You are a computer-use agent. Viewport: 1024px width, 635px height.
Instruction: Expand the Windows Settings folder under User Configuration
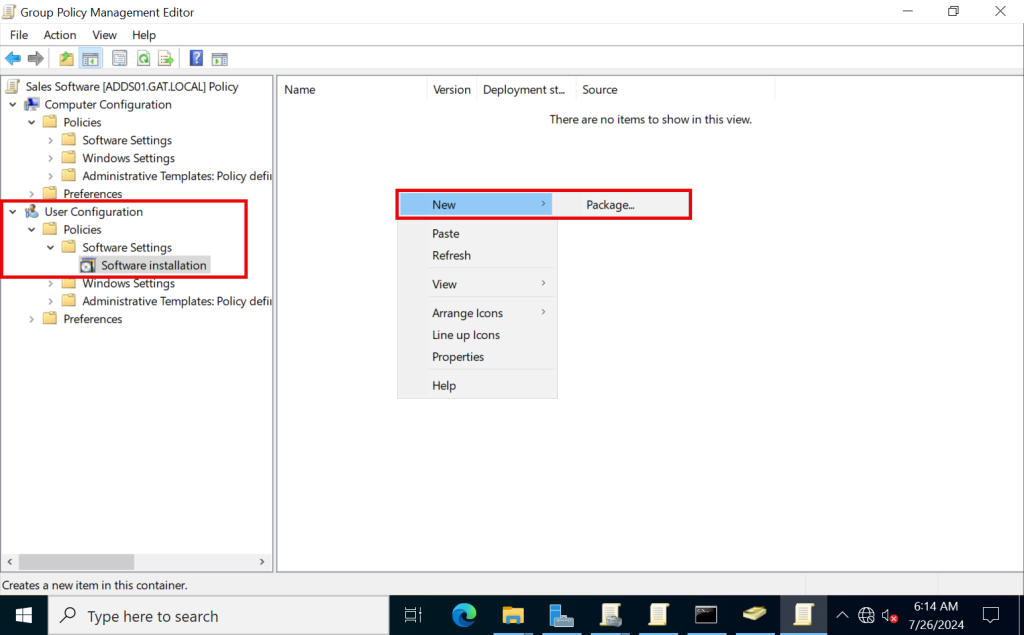point(50,283)
